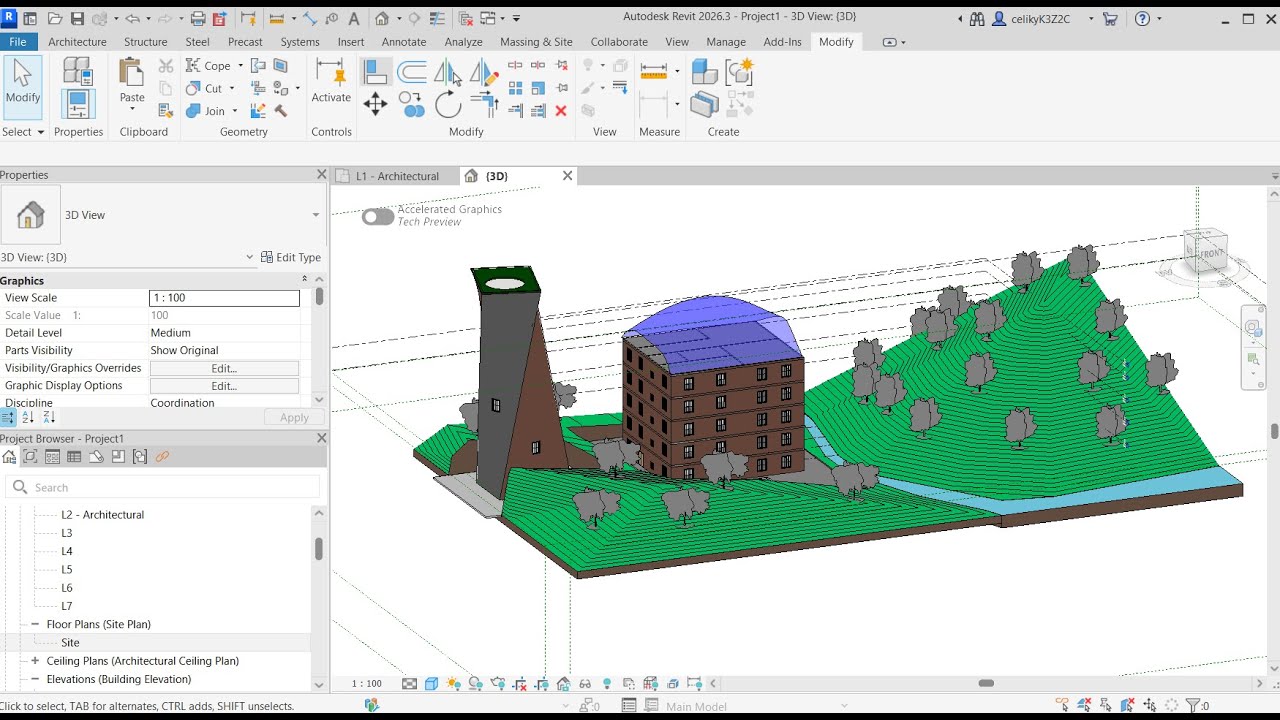Image resolution: width=1280 pixels, height=720 pixels.
Task: Select the Offset tool
Action: click(x=412, y=72)
